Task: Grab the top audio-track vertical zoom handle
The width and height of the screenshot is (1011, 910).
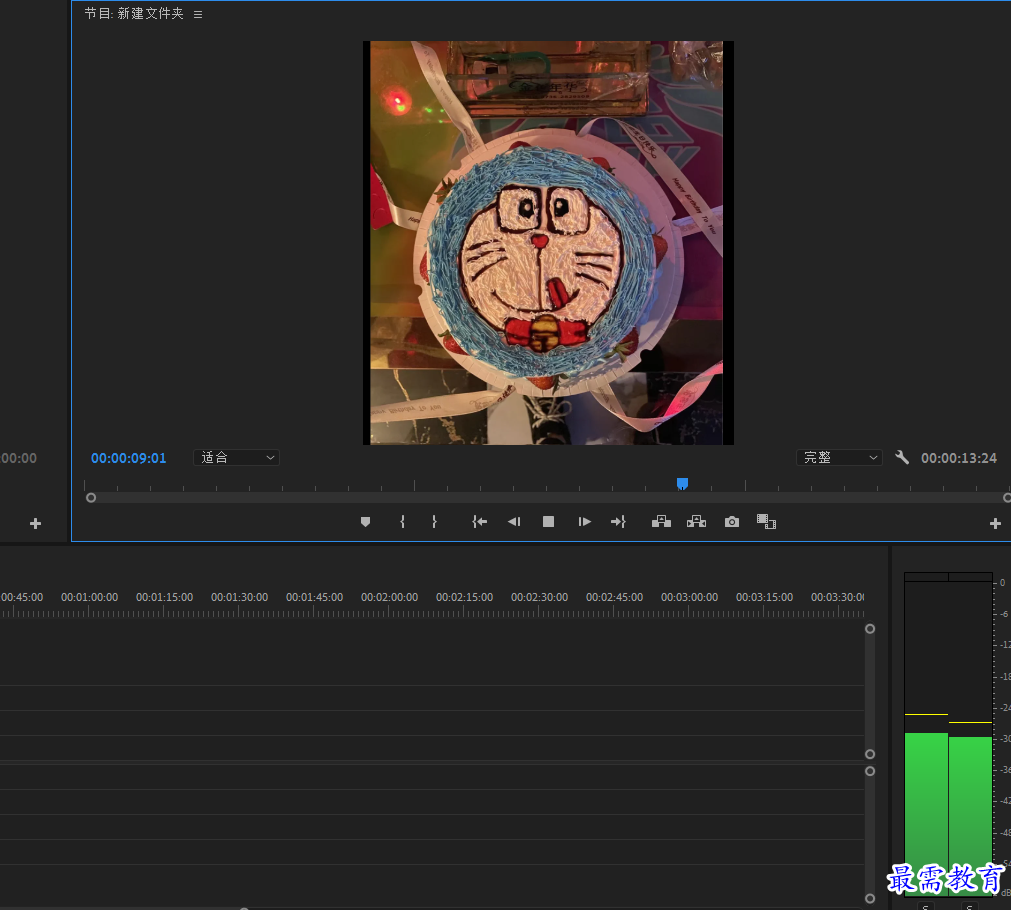Action: click(x=870, y=771)
